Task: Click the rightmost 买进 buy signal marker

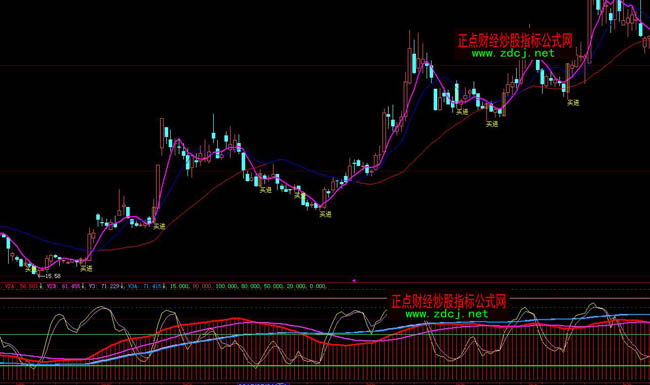Action: pyautogui.click(x=573, y=102)
